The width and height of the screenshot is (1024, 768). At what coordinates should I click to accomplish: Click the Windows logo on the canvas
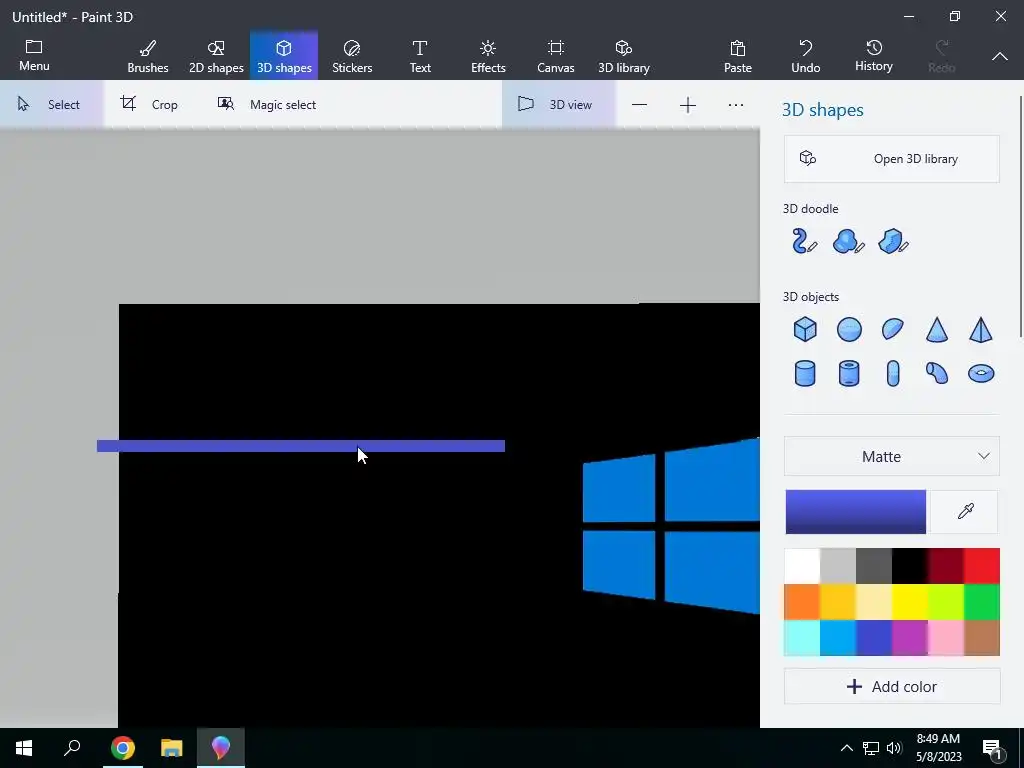coord(671,526)
